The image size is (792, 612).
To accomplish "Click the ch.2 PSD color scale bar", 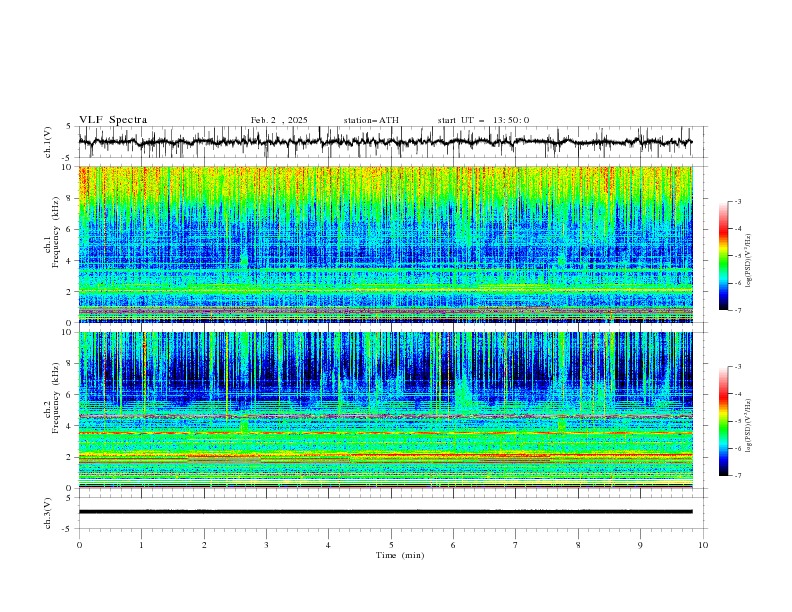I will (x=724, y=421).
